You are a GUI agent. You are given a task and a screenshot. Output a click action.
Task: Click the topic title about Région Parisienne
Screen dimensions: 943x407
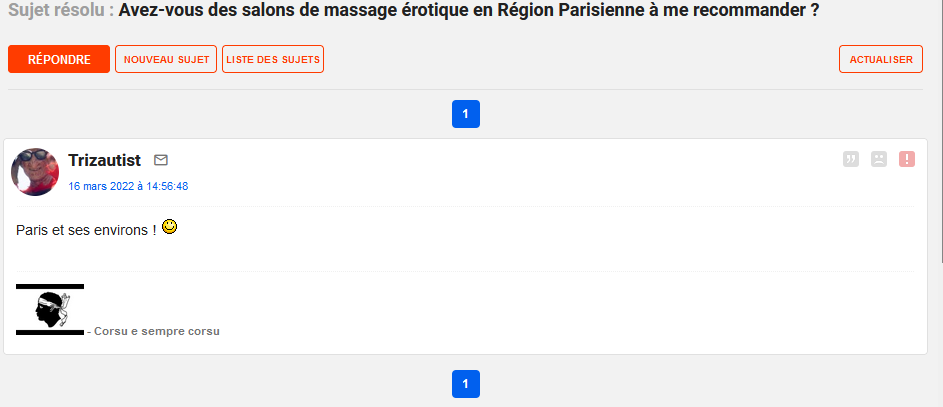pos(469,10)
